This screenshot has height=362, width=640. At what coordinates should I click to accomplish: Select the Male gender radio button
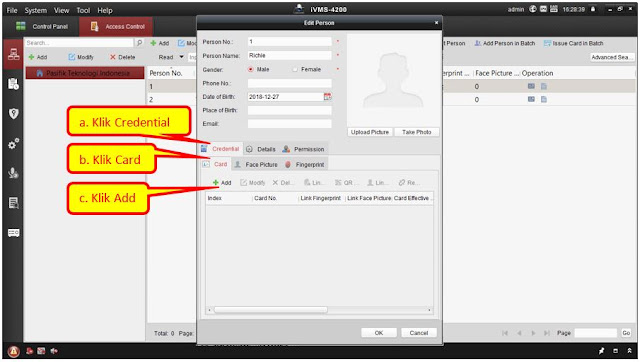pyautogui.click(x=251, y=69)
